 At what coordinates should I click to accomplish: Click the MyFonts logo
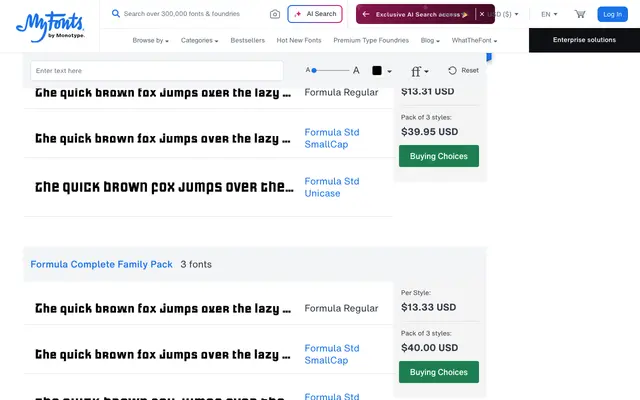pos(50,27)
